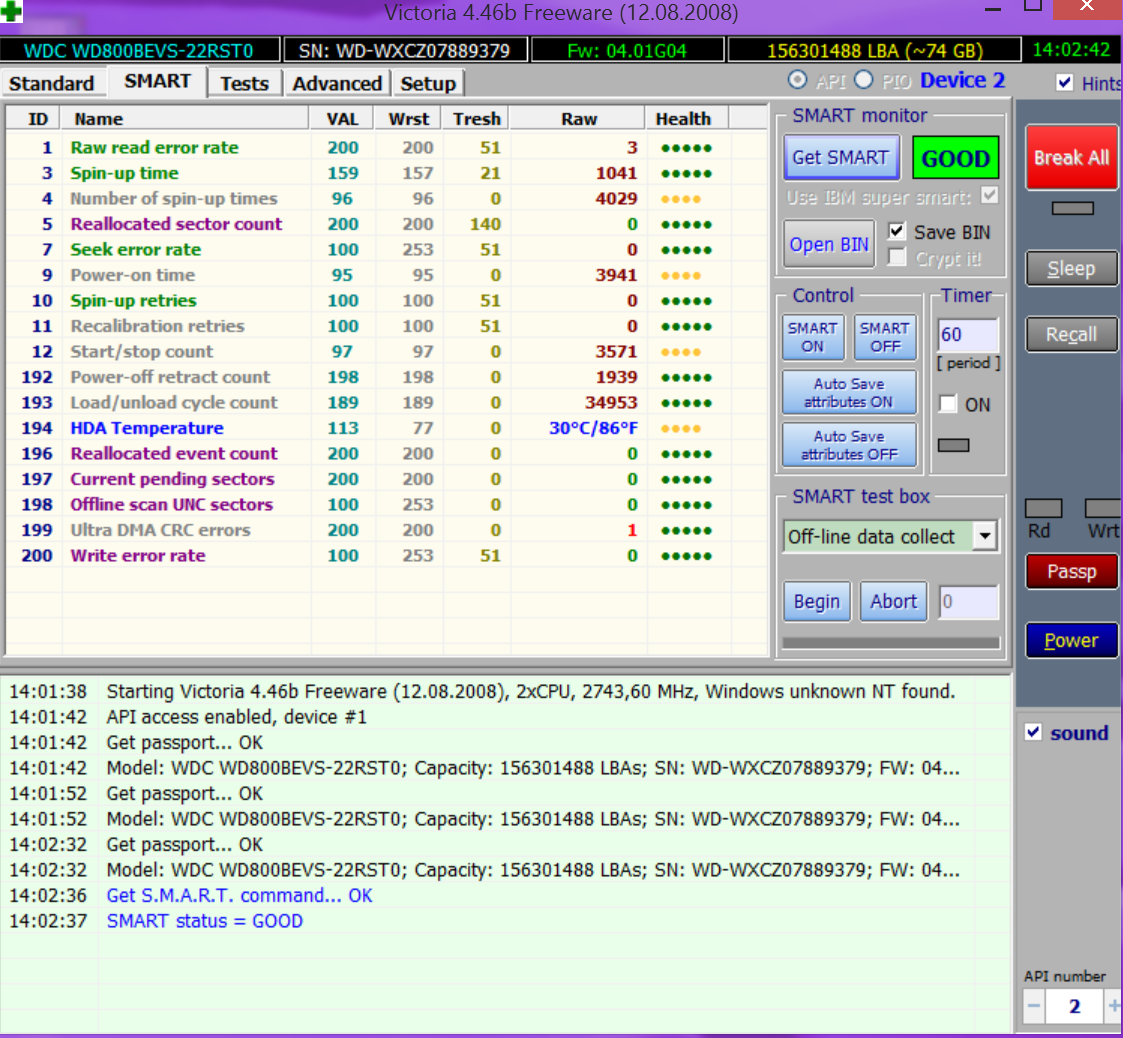Click the ID column header
The height and width of the screenshot is (1038, 1123).
[34, 119]
